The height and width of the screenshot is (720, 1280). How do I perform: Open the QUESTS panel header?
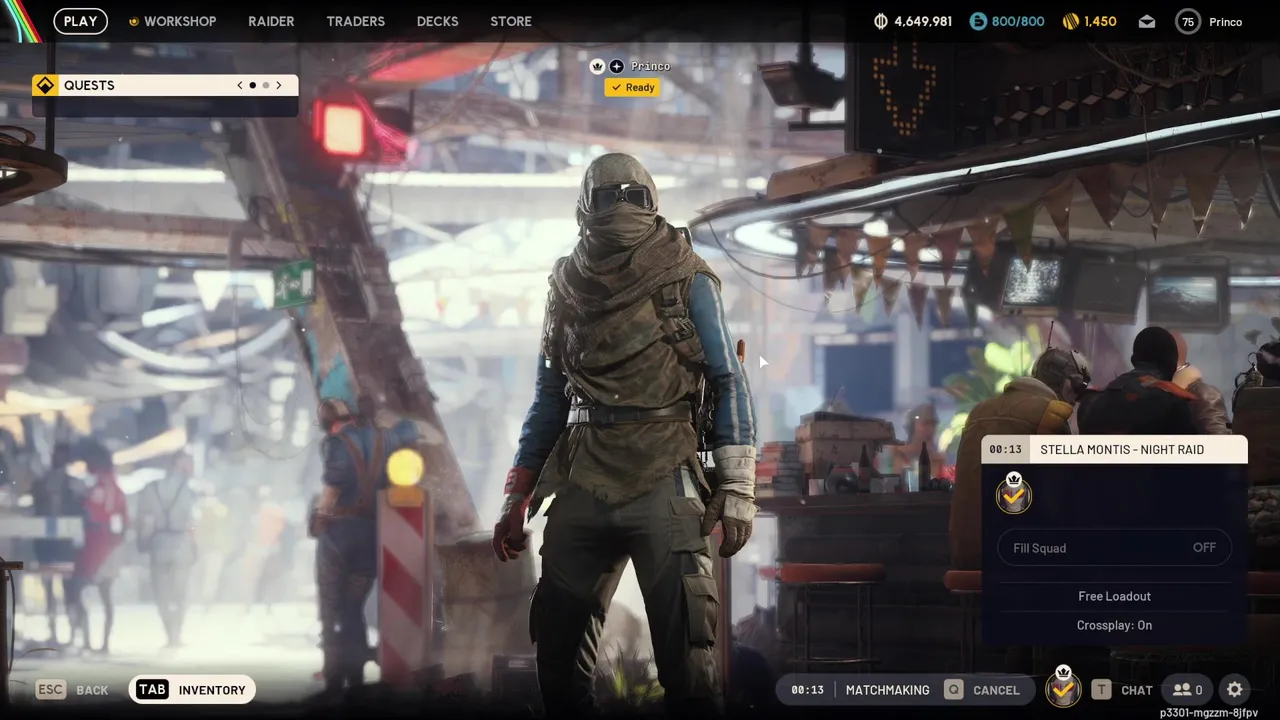tap(165, 85)
